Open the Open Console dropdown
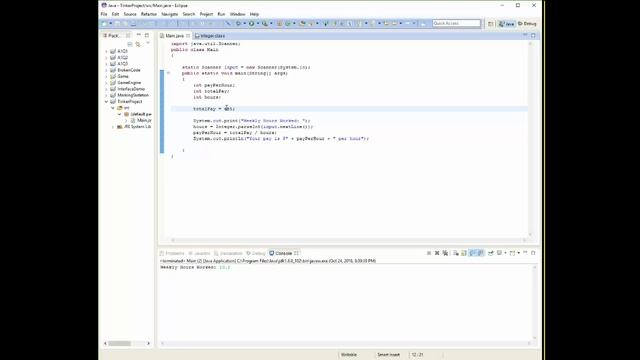640x360 pixels. pyautogui.click(x=518, y=253)
